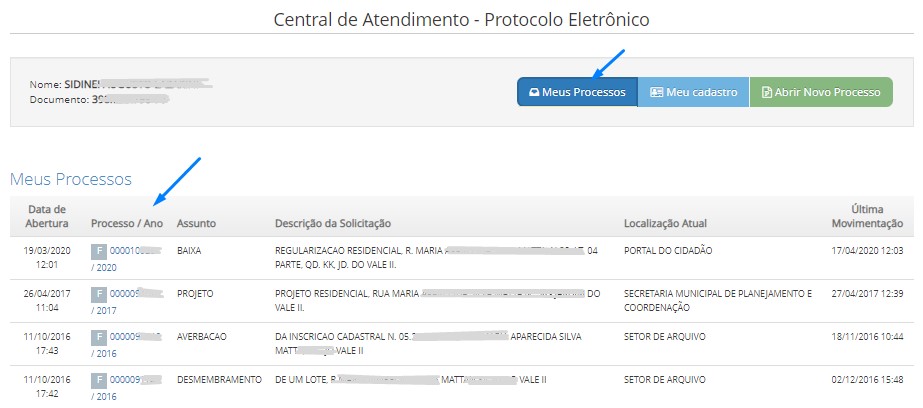923x408 pixels.
Task: Click the Processo / Ano column header
Action: pos(126,222)
